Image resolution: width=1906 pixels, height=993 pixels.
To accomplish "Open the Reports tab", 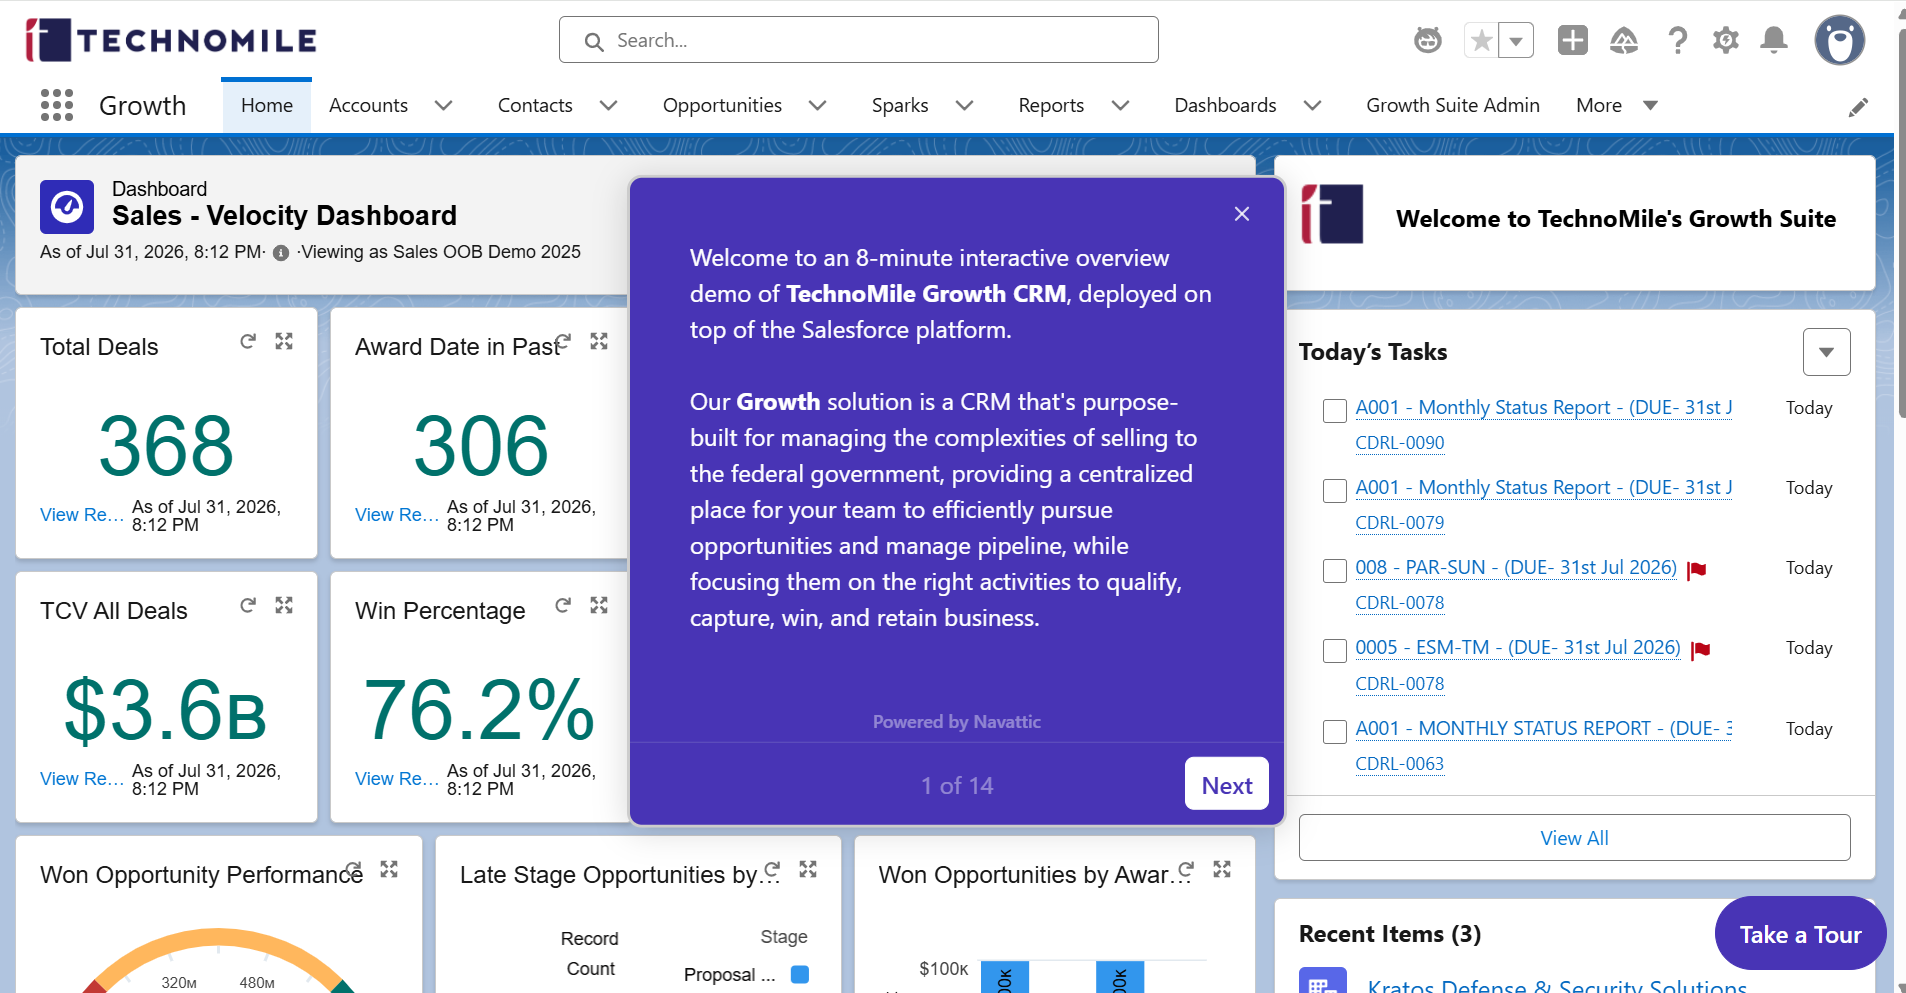I will 1051,106.
